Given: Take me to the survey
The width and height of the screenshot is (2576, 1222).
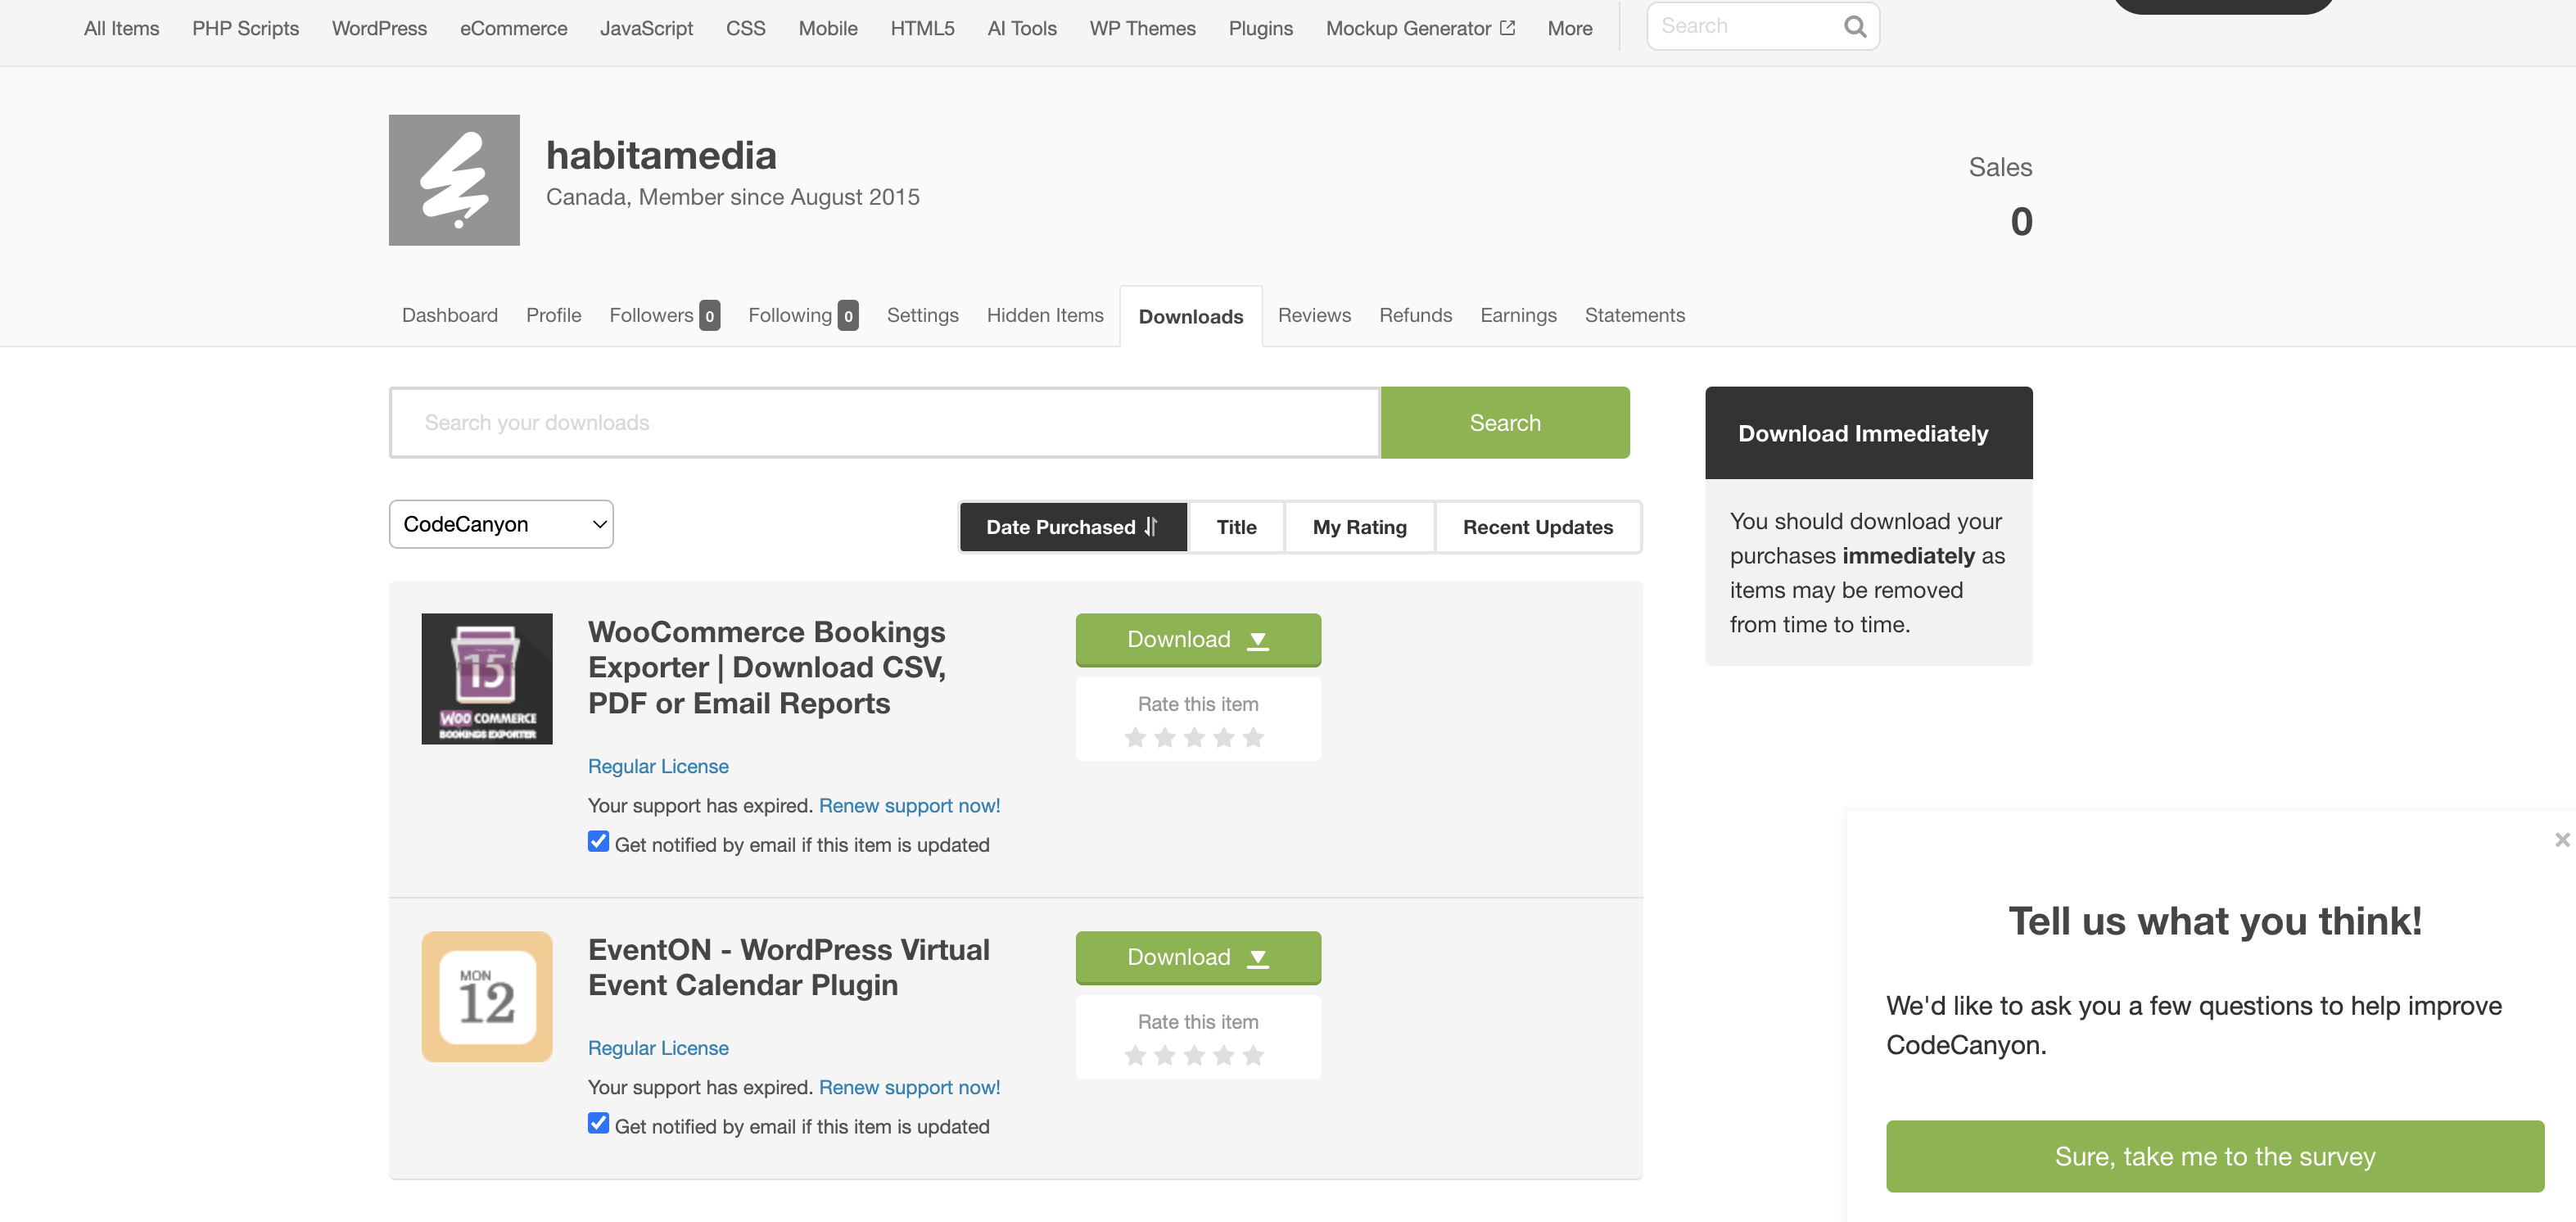Looking at the screenshot, I should point(2214,1157).
